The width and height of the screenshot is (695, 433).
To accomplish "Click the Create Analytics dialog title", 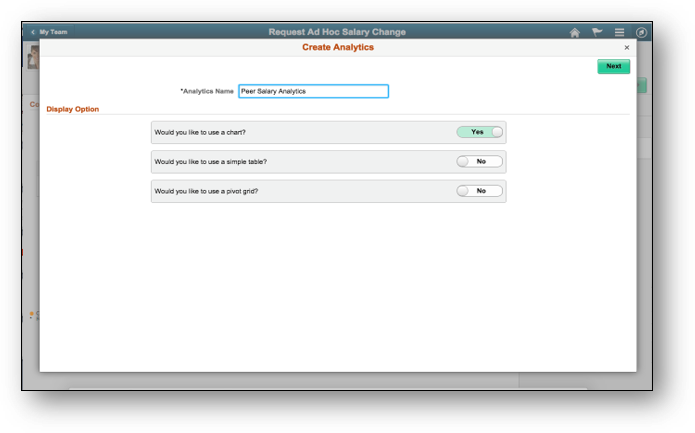I will (338, 47).
